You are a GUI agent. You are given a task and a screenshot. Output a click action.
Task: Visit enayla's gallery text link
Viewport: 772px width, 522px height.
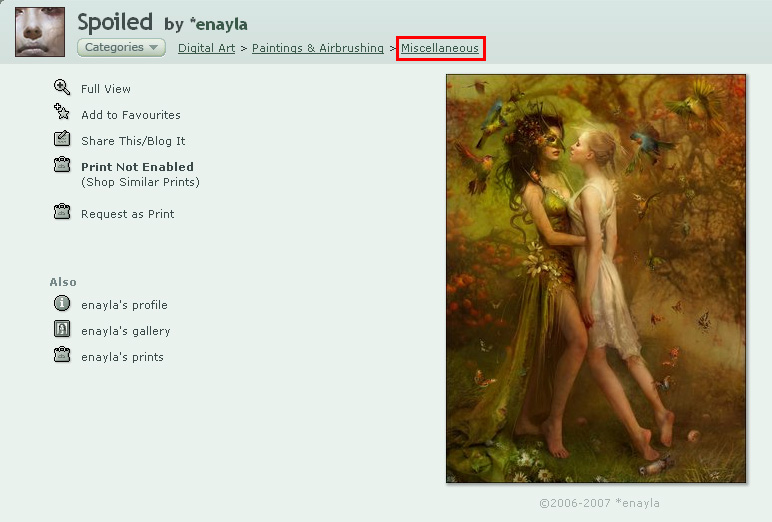(x=126, y=331)
